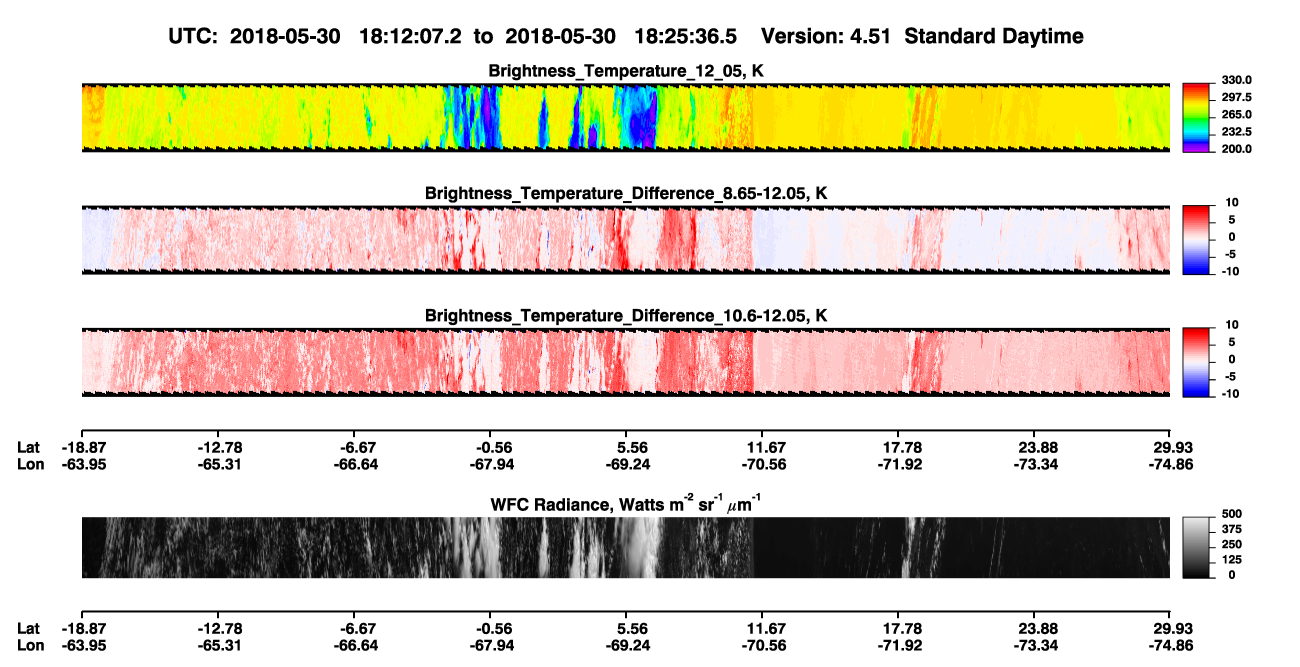
Task: Select the Brightness_Temperature_Difference_10.6-12.05, K title
Action: point(626,316)
